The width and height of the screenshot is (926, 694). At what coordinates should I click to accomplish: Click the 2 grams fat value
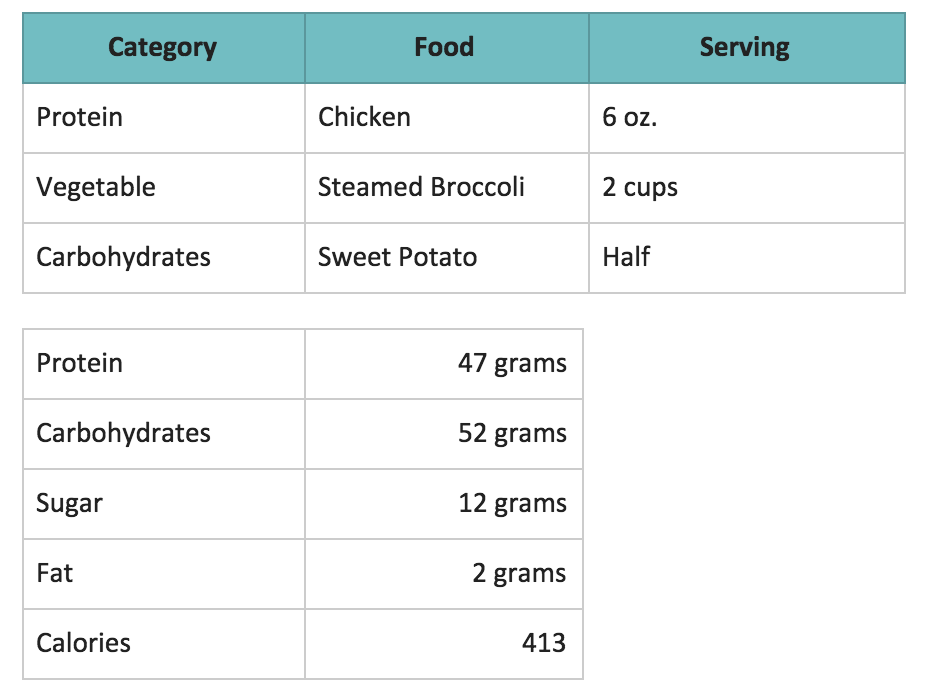tap(519, 573)
